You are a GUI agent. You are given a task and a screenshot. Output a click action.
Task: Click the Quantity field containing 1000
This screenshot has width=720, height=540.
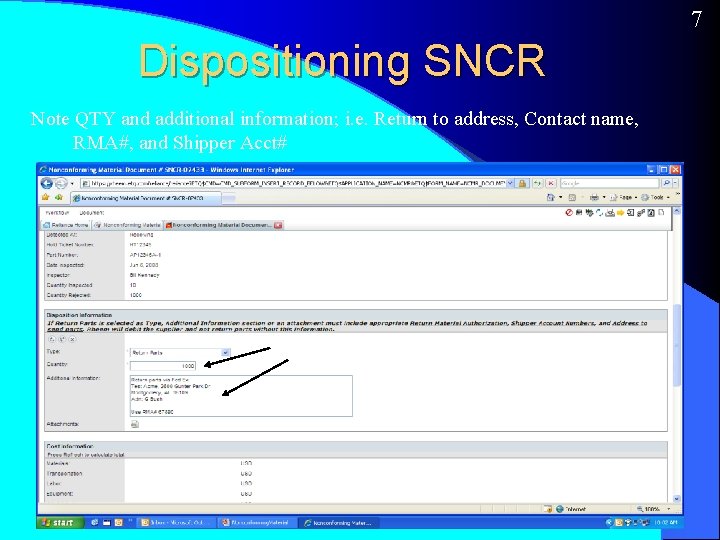click(163, 366)
